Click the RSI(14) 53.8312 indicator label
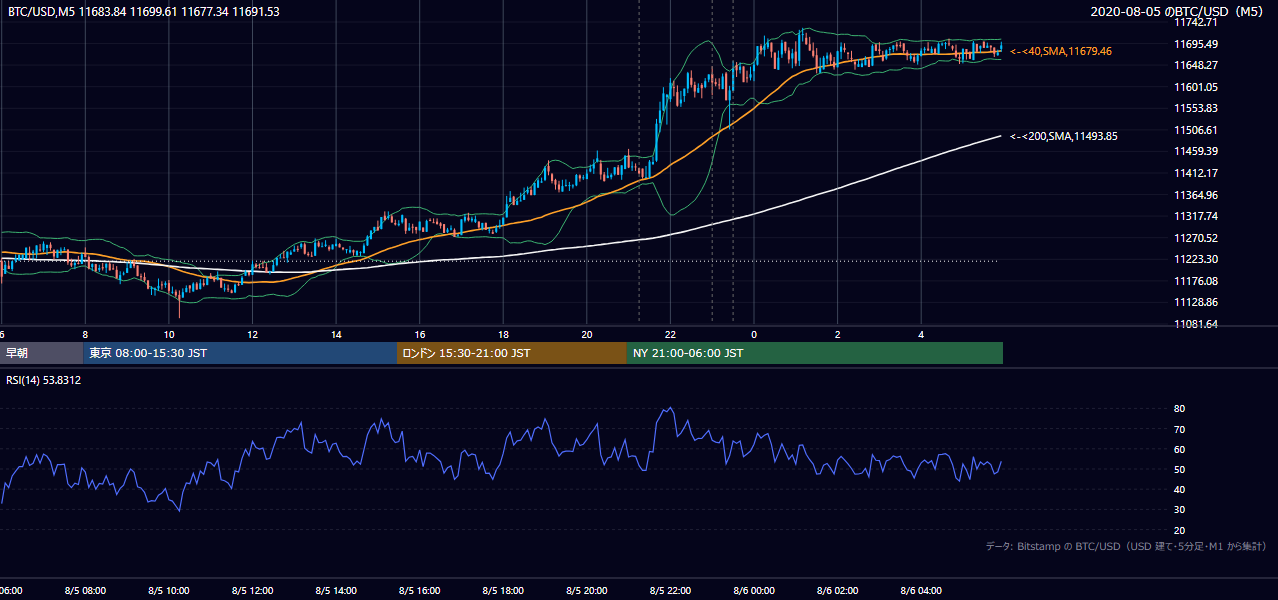 click(x=44, y=381)
